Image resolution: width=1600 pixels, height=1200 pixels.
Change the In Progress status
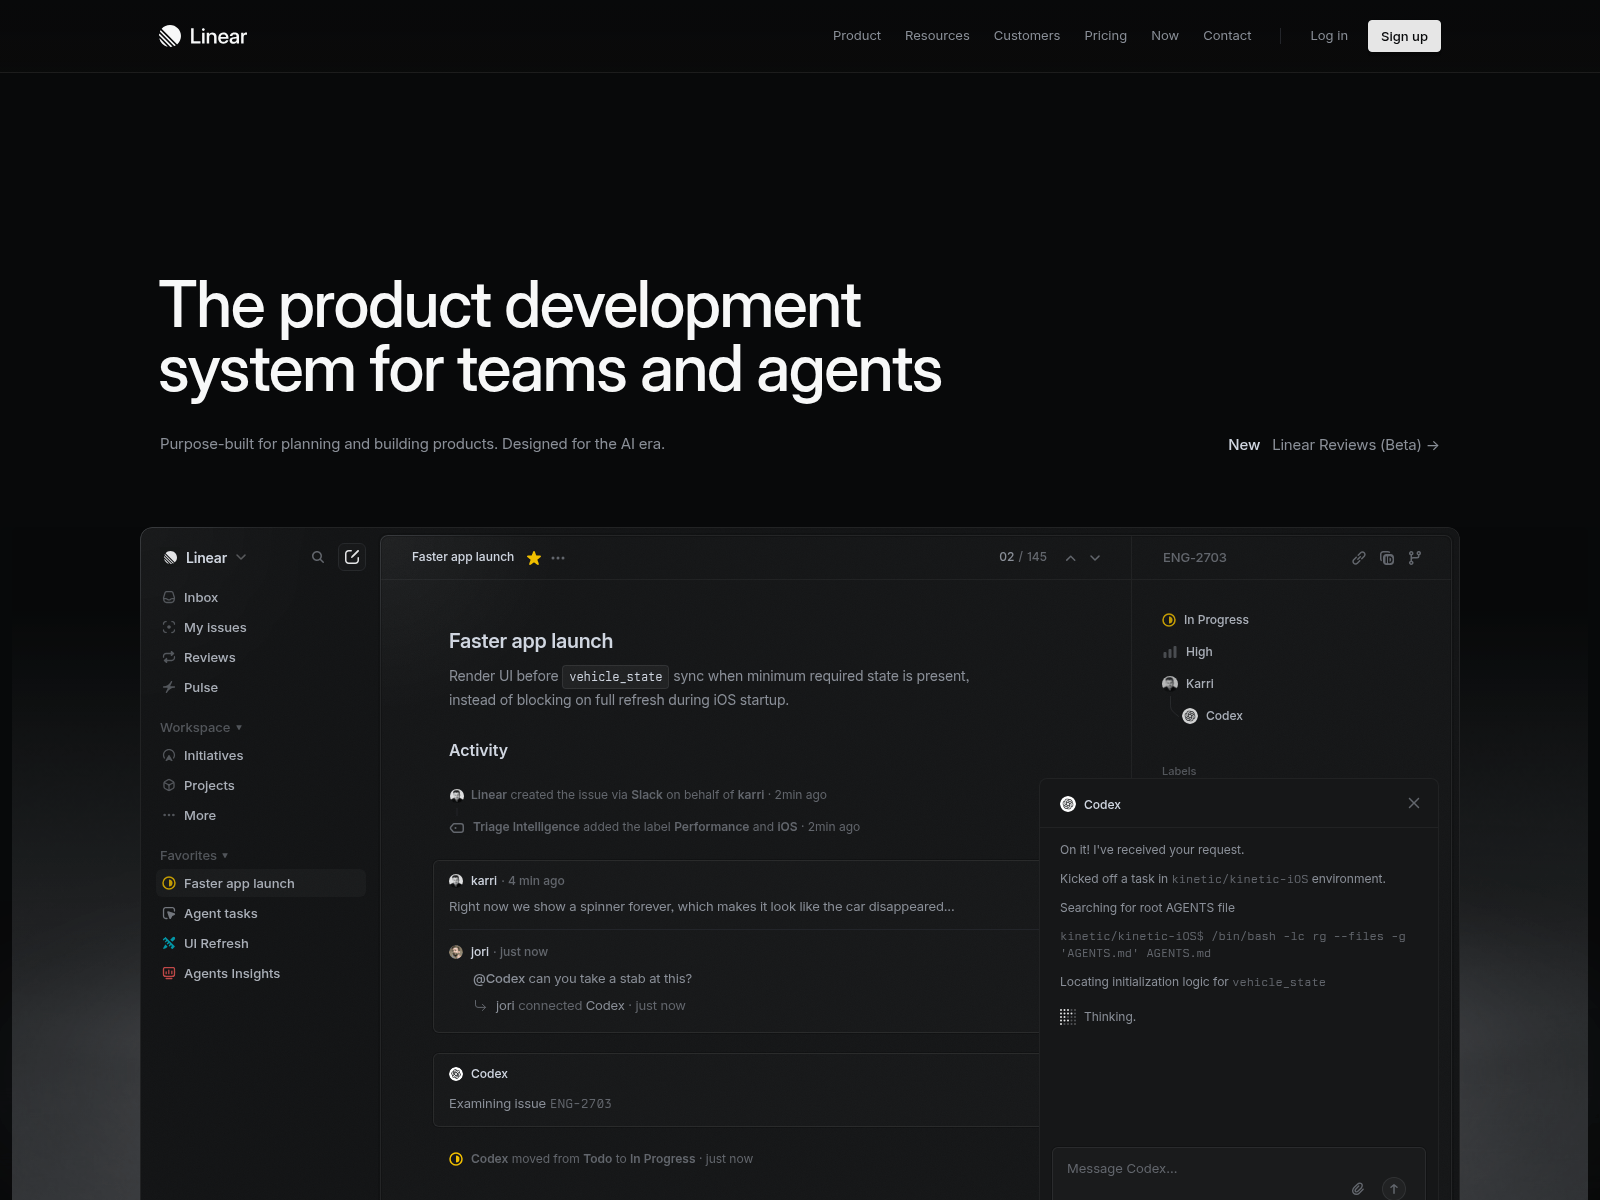tap(1206, 620)
